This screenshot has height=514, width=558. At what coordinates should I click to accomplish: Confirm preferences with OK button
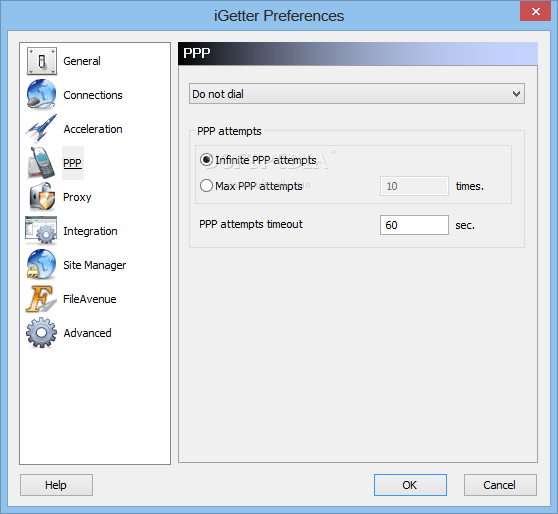(x=410, y=485)
